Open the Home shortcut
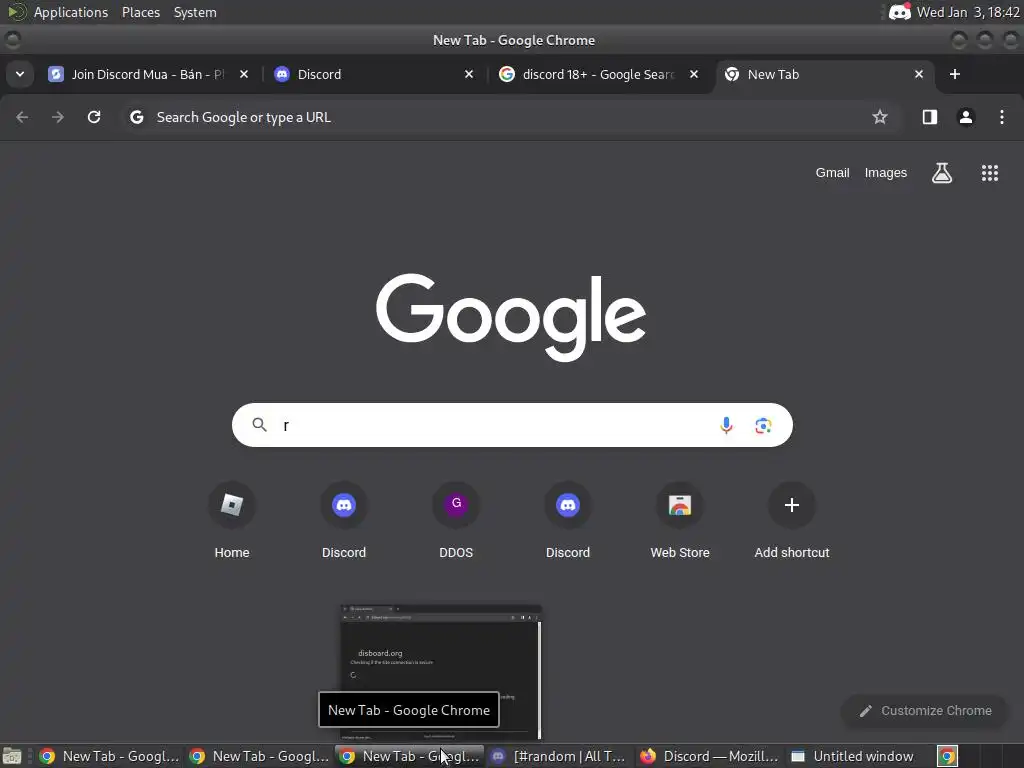Image resolution: width=1024 pixels, height=768 pixels. (x=232, y=520)
